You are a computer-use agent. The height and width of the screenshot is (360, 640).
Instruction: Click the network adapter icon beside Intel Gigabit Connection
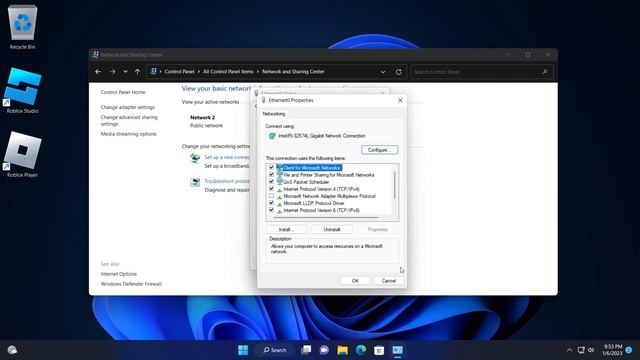(x=272, y=136)
